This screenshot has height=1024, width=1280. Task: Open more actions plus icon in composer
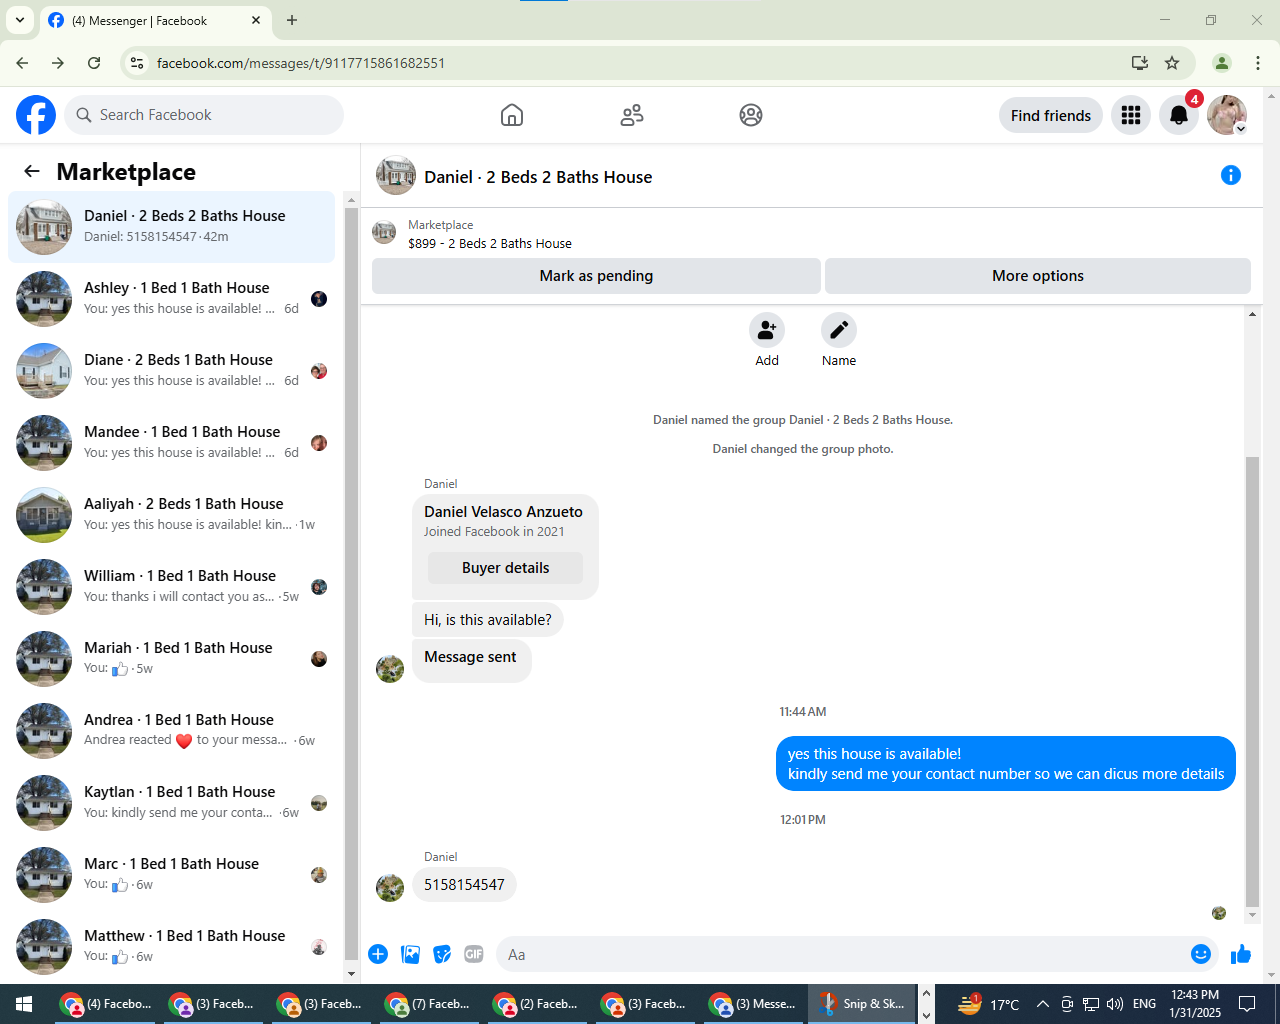pyautogui.click(x=378, y=954)
